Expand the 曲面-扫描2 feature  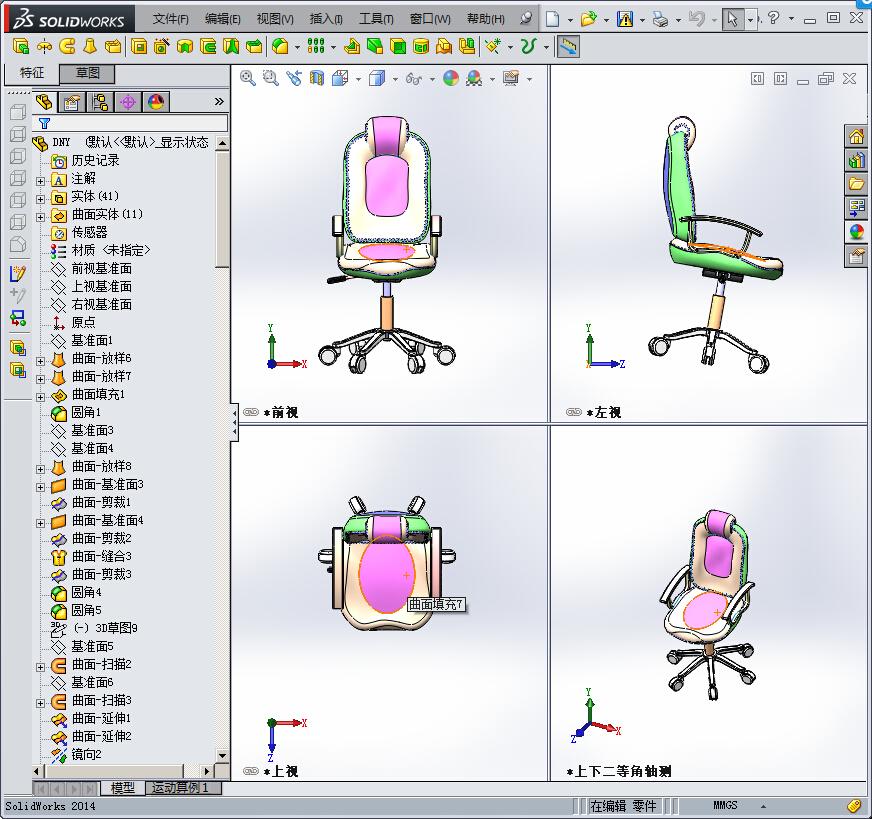coord(40,667)
